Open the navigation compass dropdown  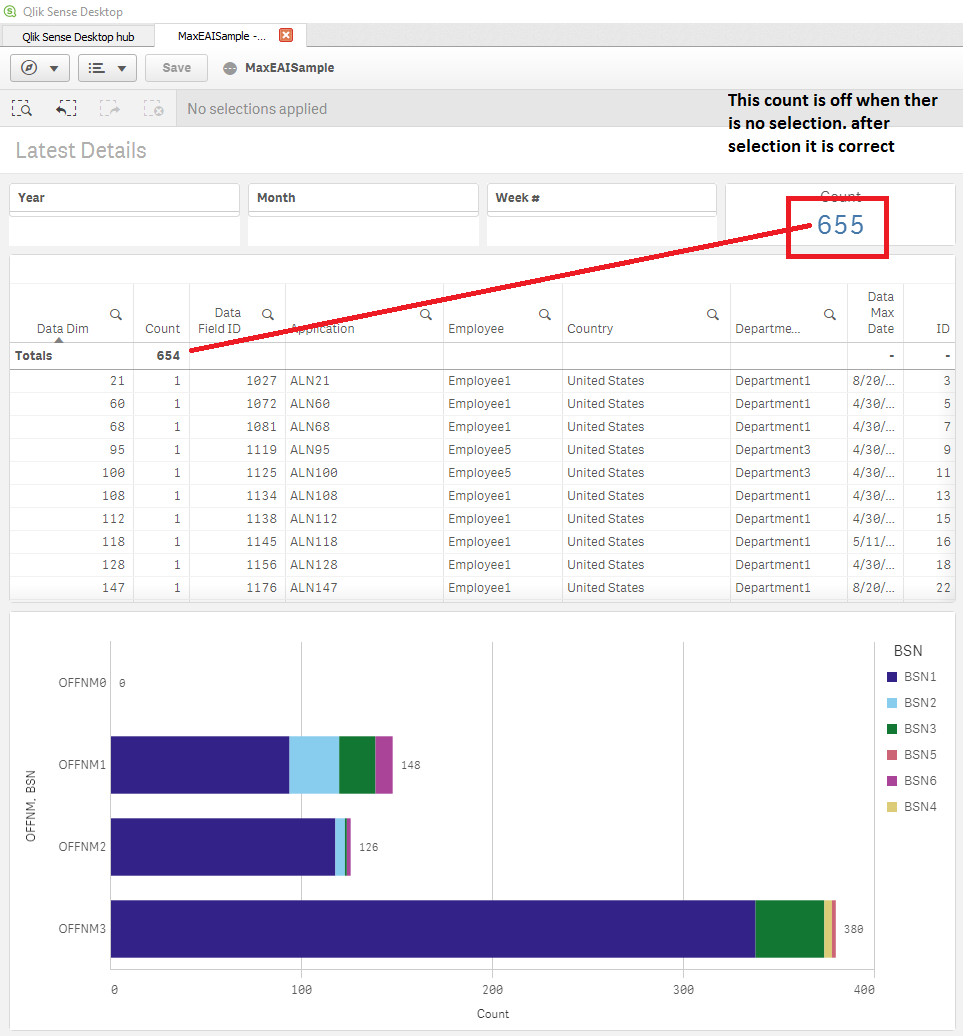(x=40, y=68)
